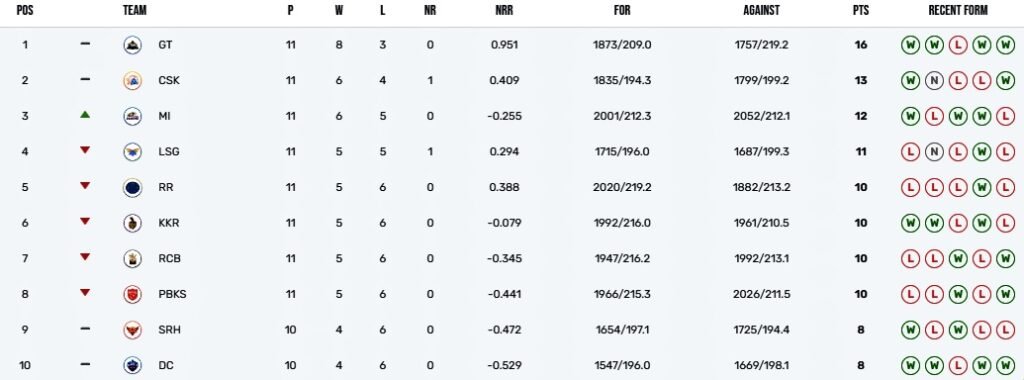Image resolution: width=1024 pixels, height=380 pixels.
Task: Click the CSK team logo icon
Action: click(x=133, y=80)
